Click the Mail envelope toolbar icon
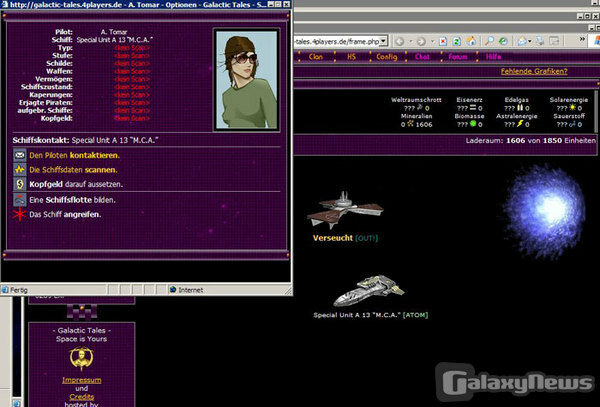The width and height of the screenshot is (600, 407). click(522, 41)
